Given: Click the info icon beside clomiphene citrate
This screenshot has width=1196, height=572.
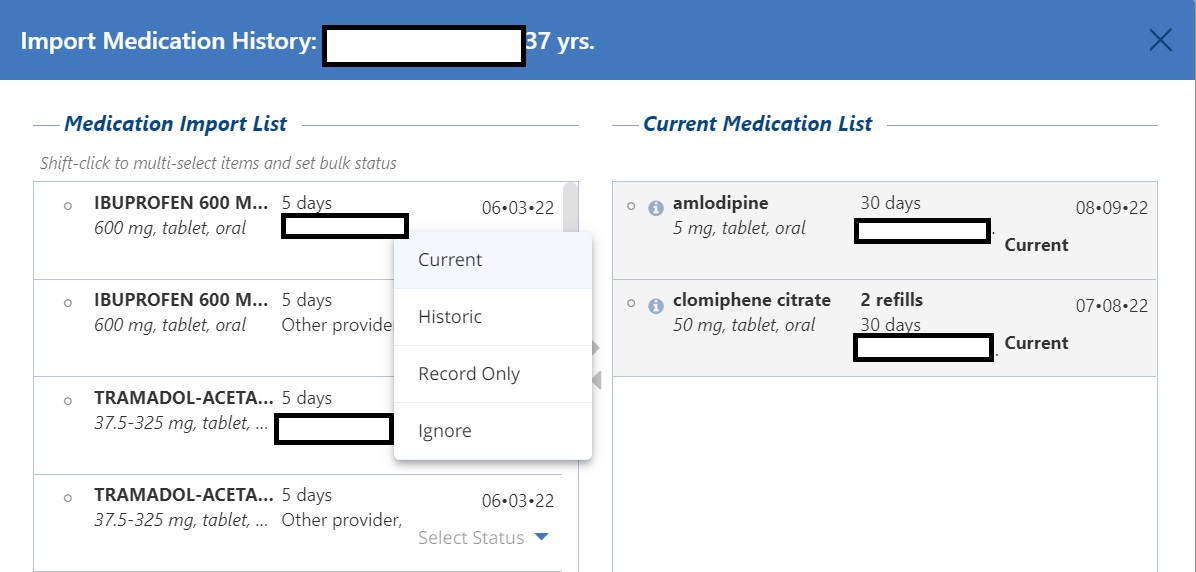Looking at the screenshot, I should tap(656, 305).
